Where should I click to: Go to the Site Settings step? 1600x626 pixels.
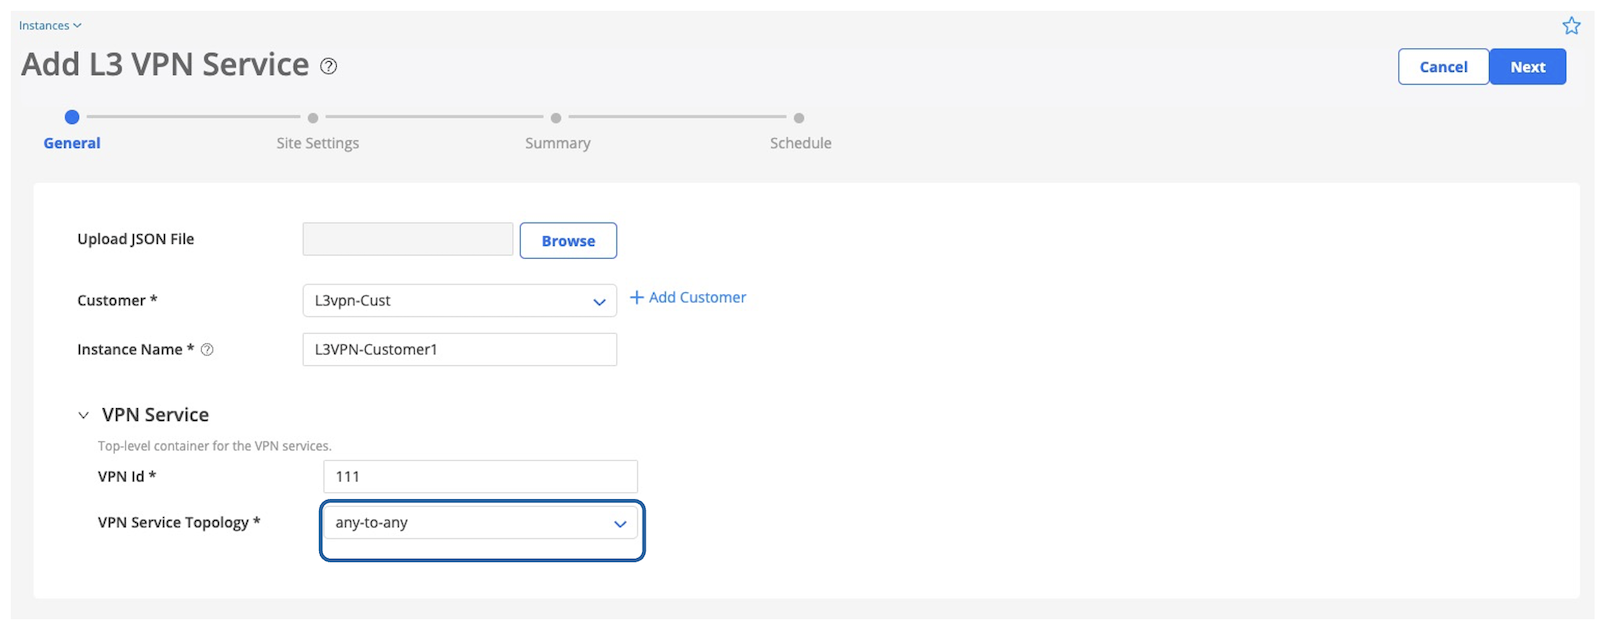pyautogui.click(x=318, y=143)
